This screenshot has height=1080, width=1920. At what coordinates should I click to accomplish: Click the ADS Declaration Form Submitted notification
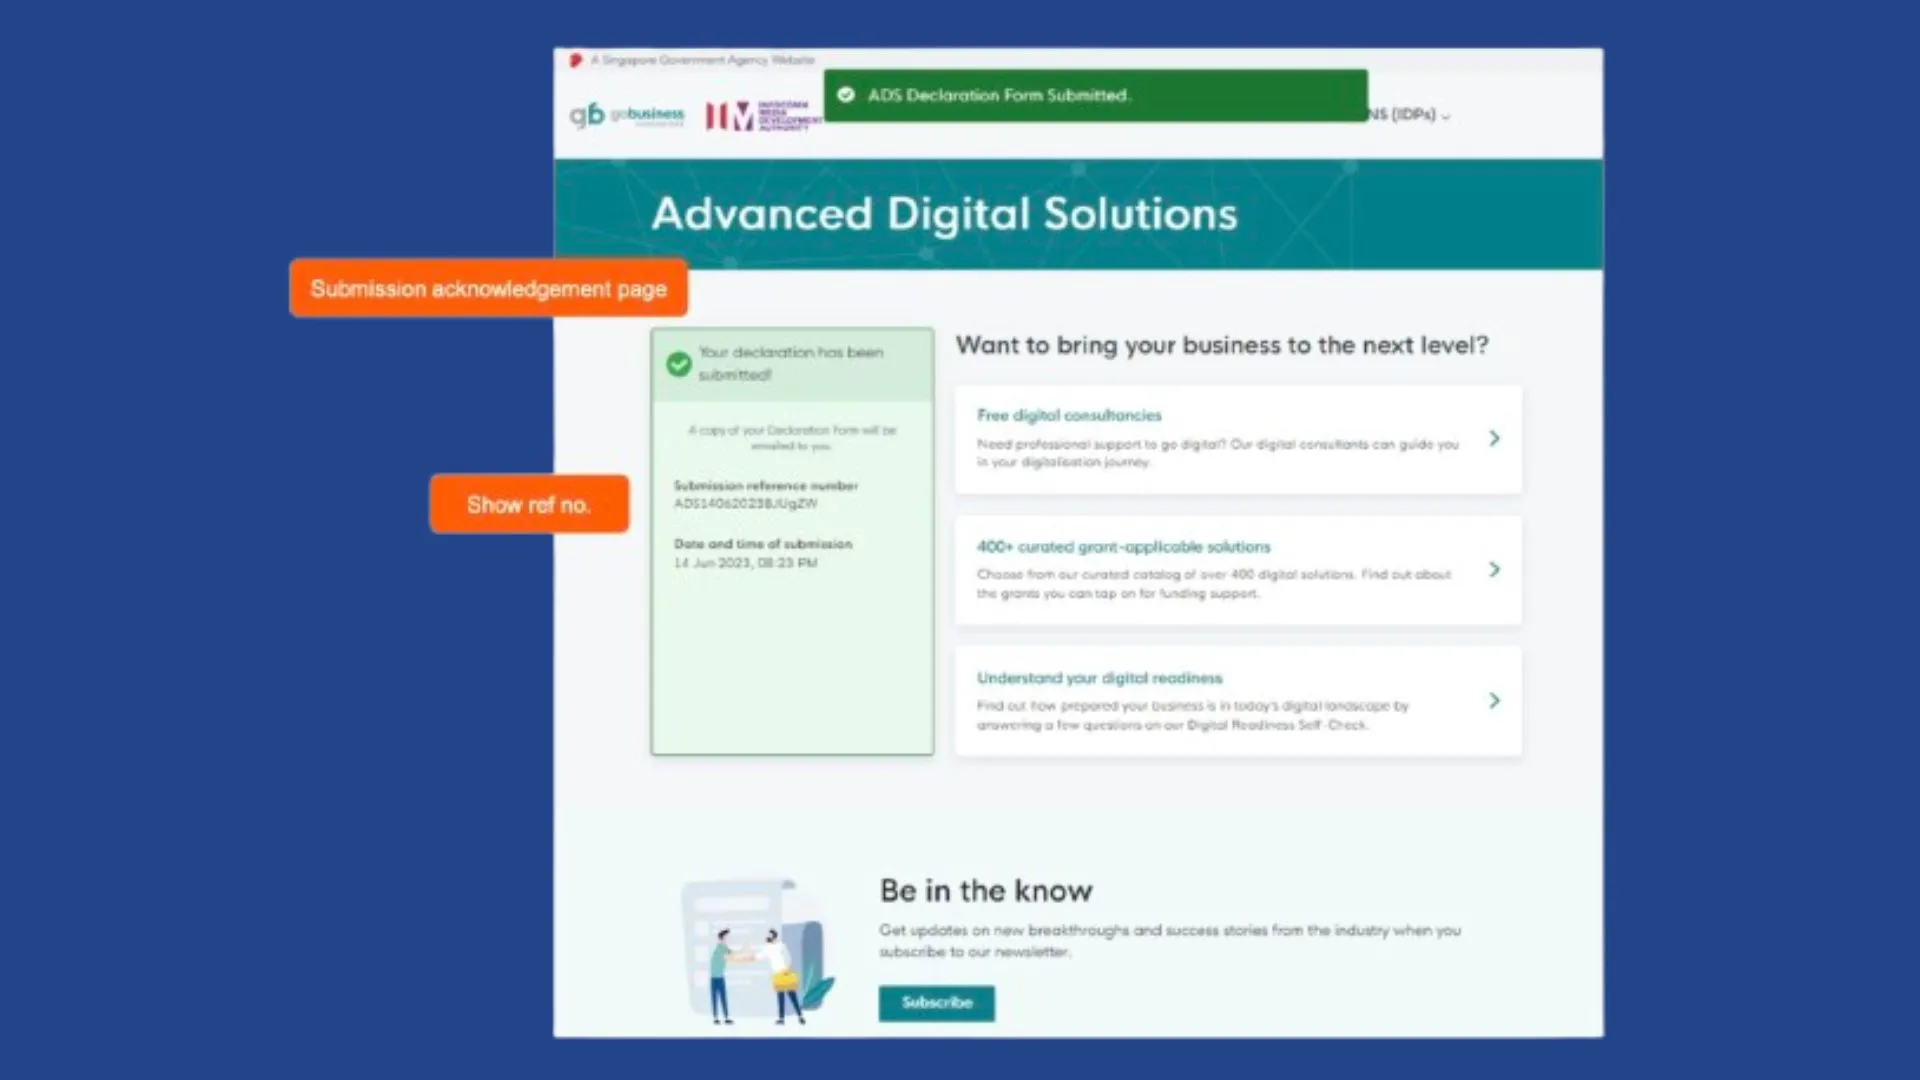coord(1096,94)
